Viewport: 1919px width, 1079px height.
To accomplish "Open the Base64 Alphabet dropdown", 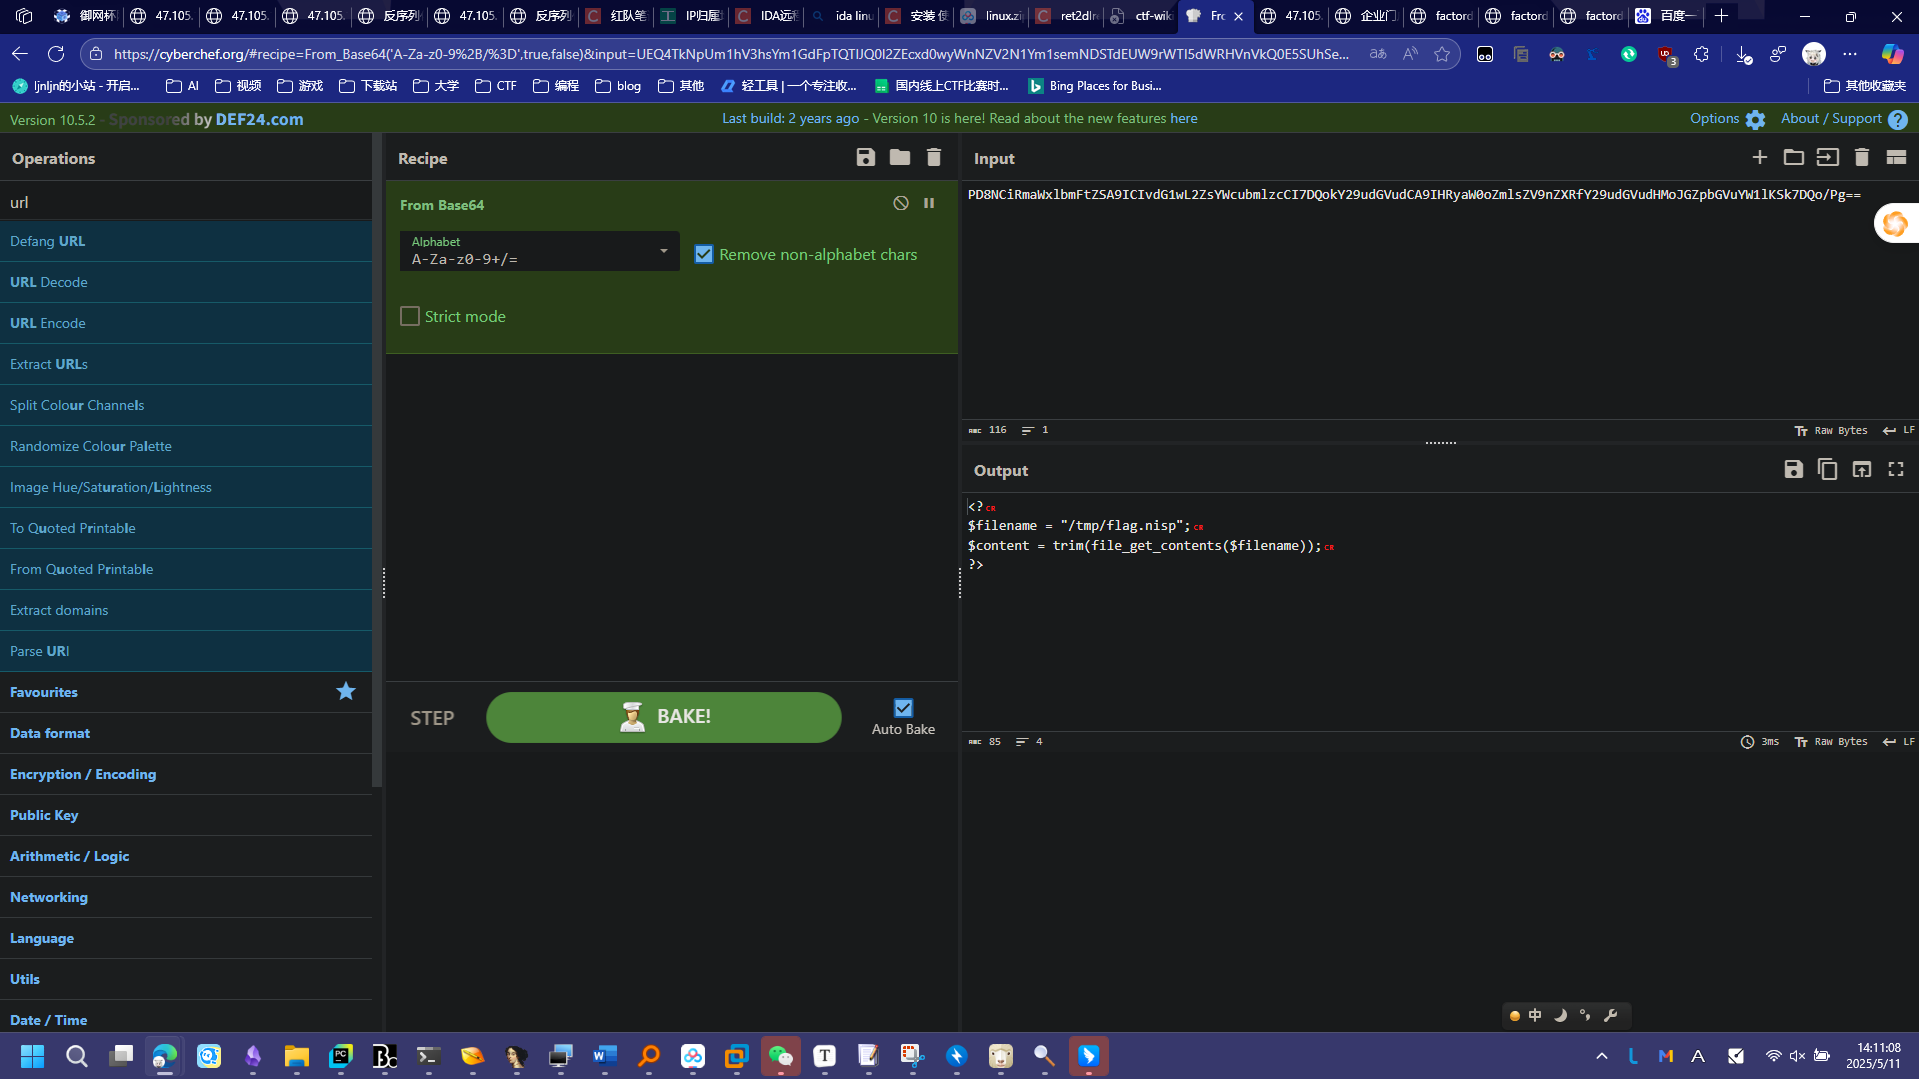I will [x=539, y=251].
